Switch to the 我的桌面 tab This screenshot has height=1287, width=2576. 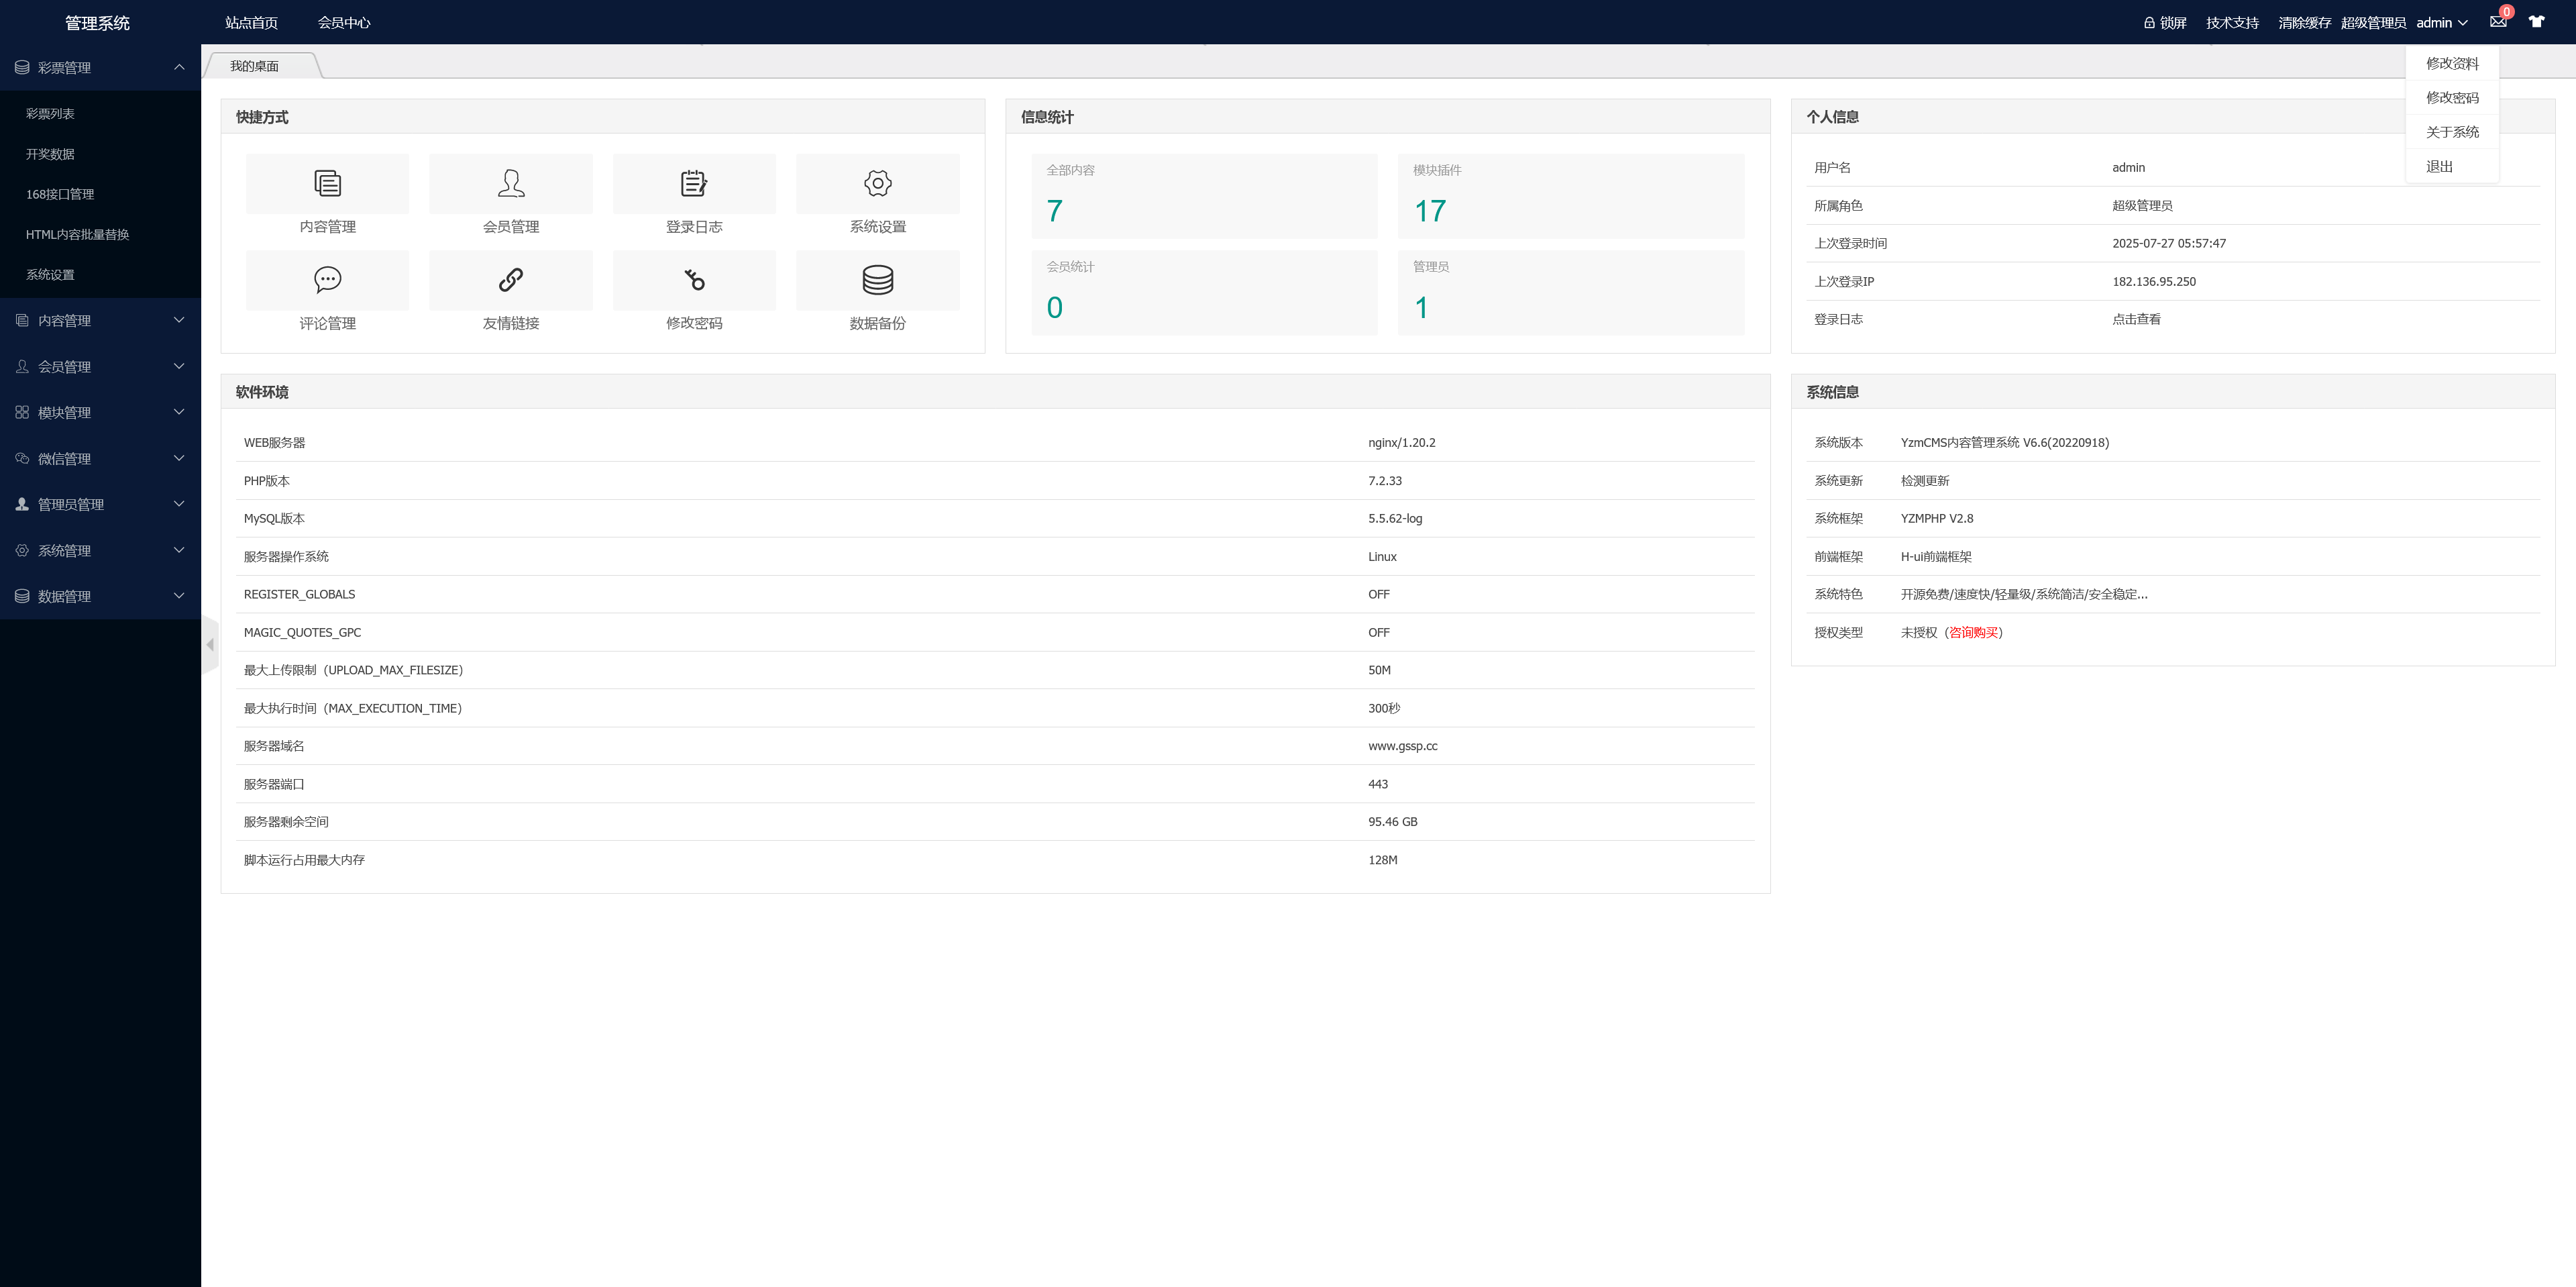254,66
